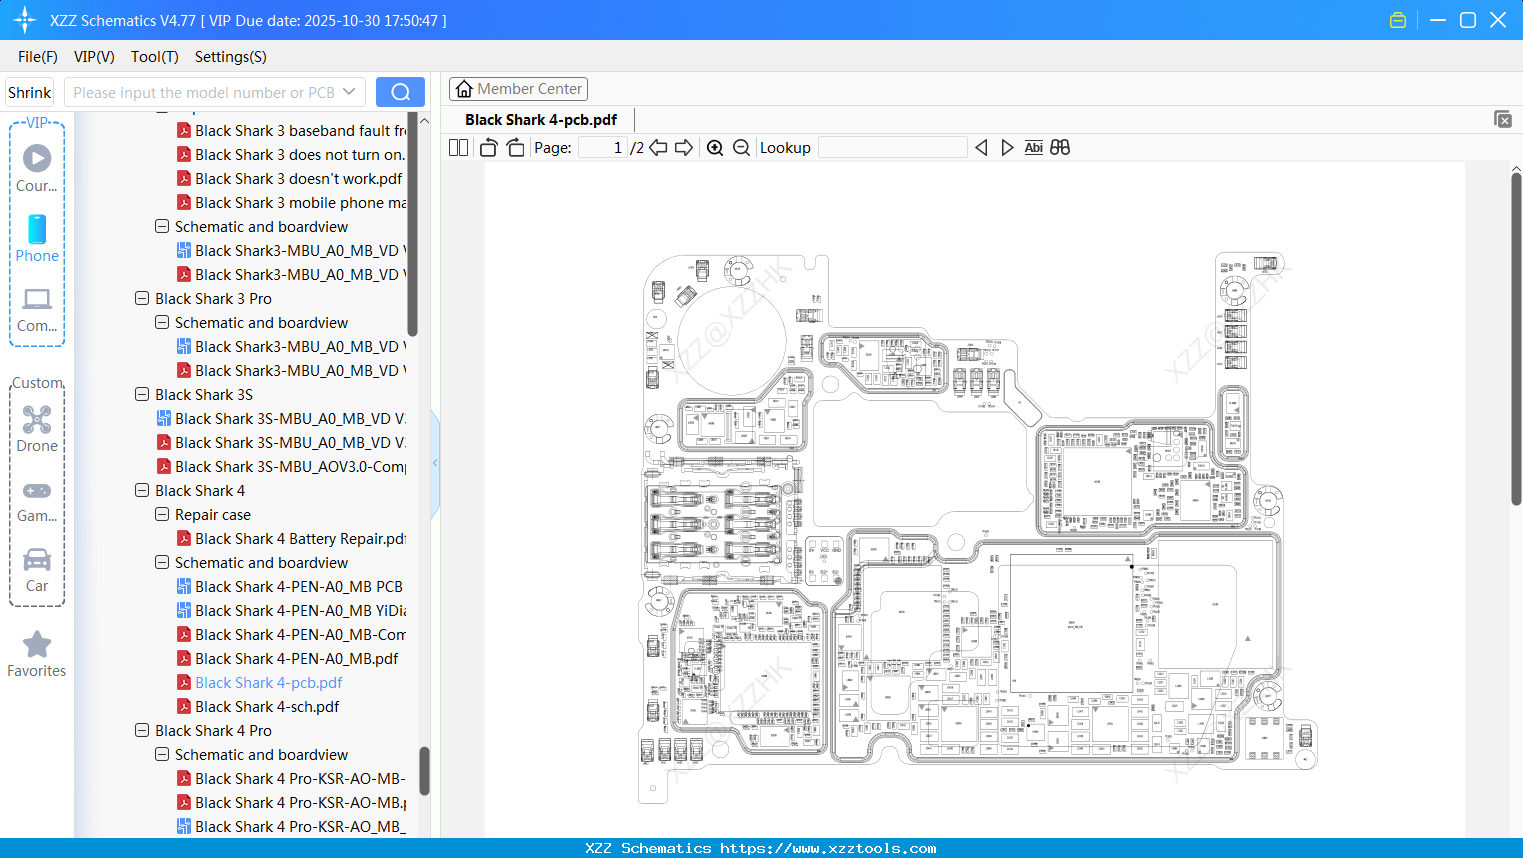Screen dimensions: 1523x858
Task: Open the Drone schematics category
Action: (x=37, y=428)
